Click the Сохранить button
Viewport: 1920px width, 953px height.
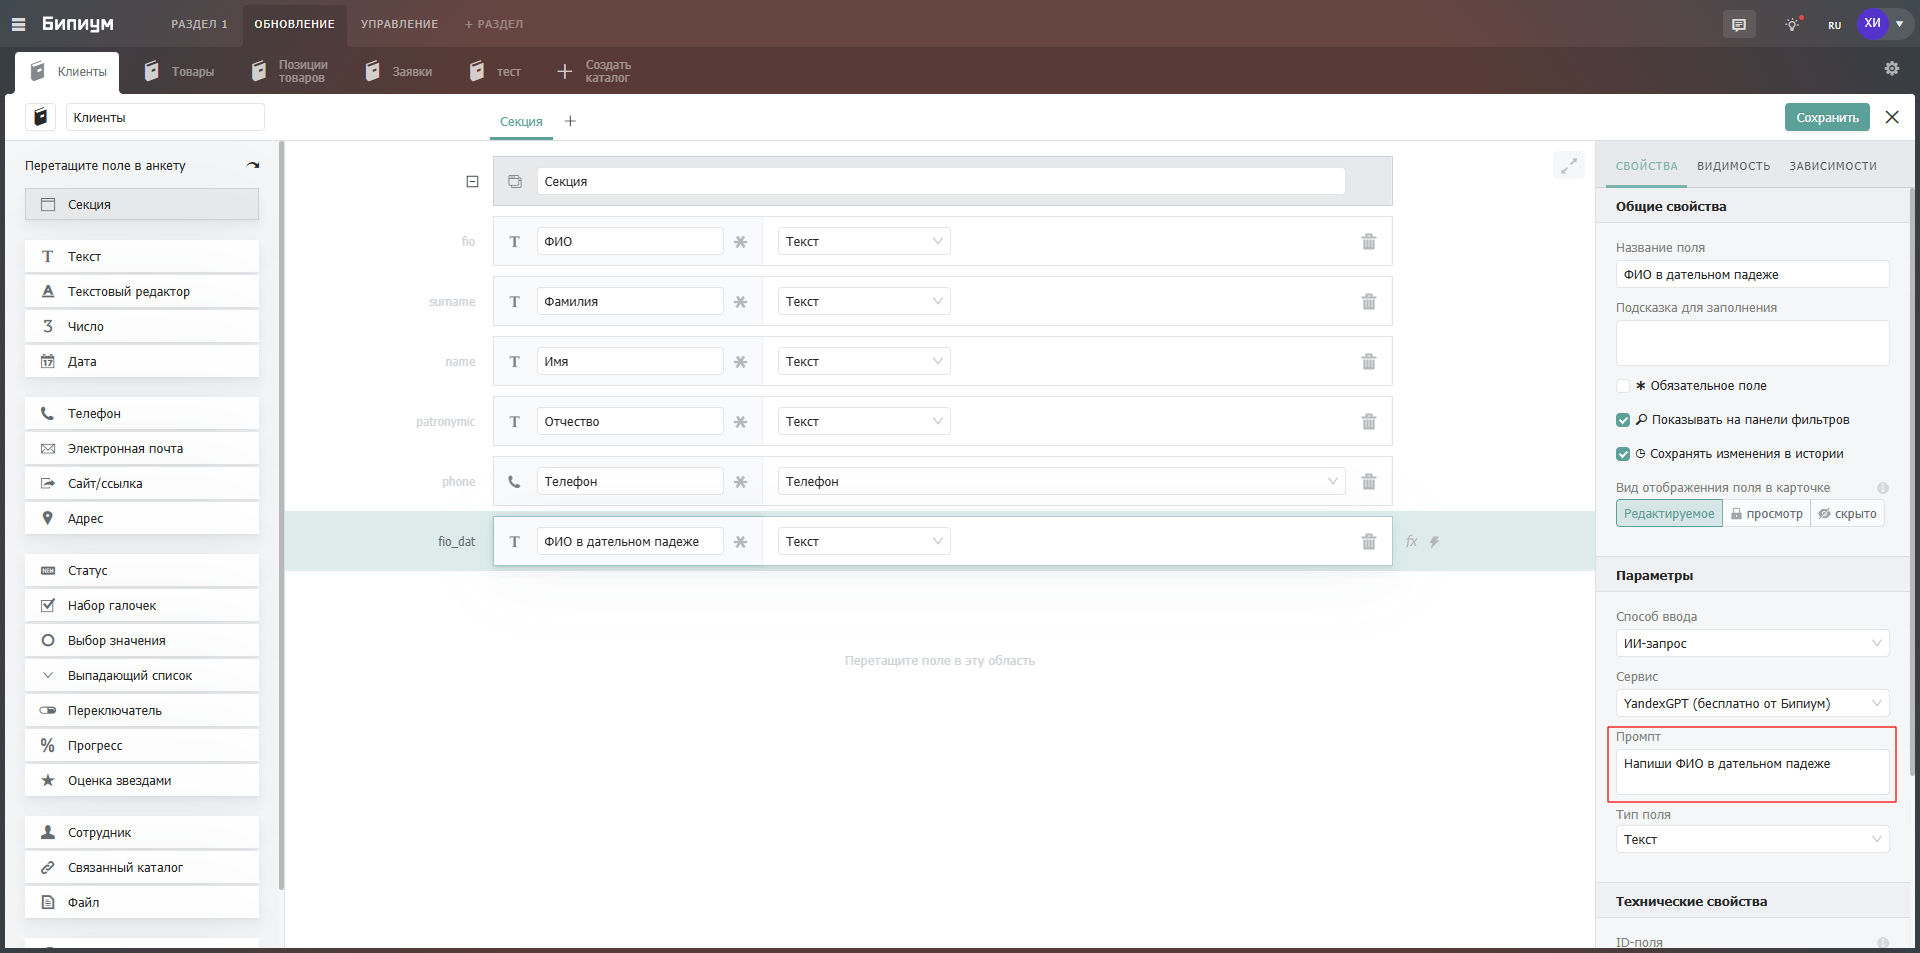(x=1826, y=118)
